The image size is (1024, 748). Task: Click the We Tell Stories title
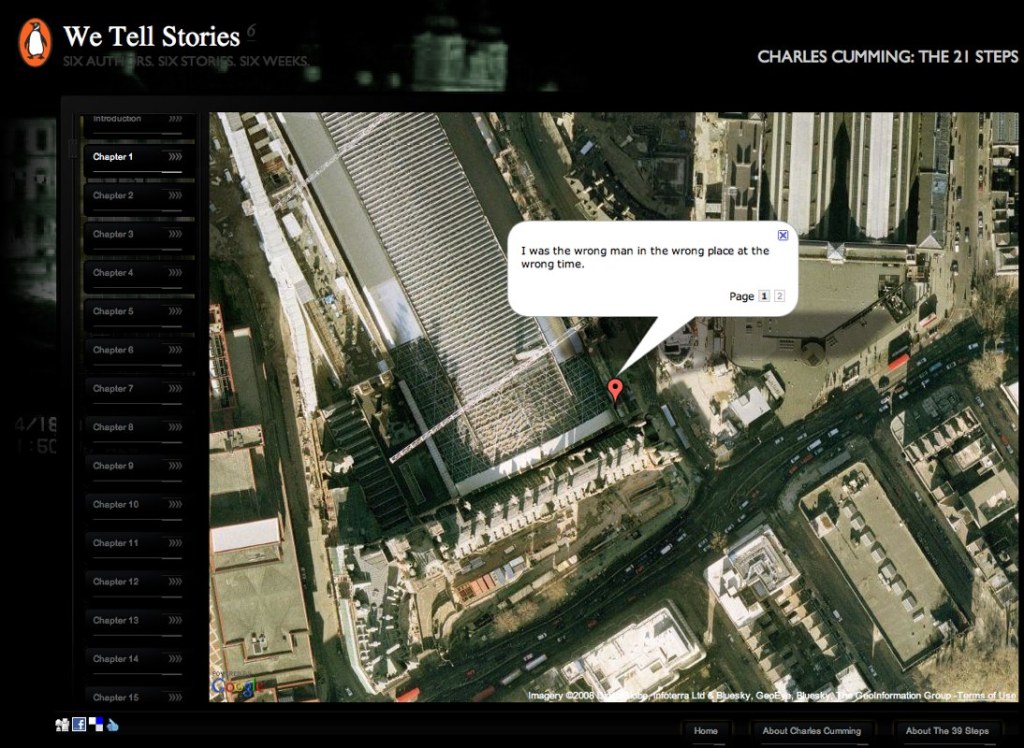152,37
